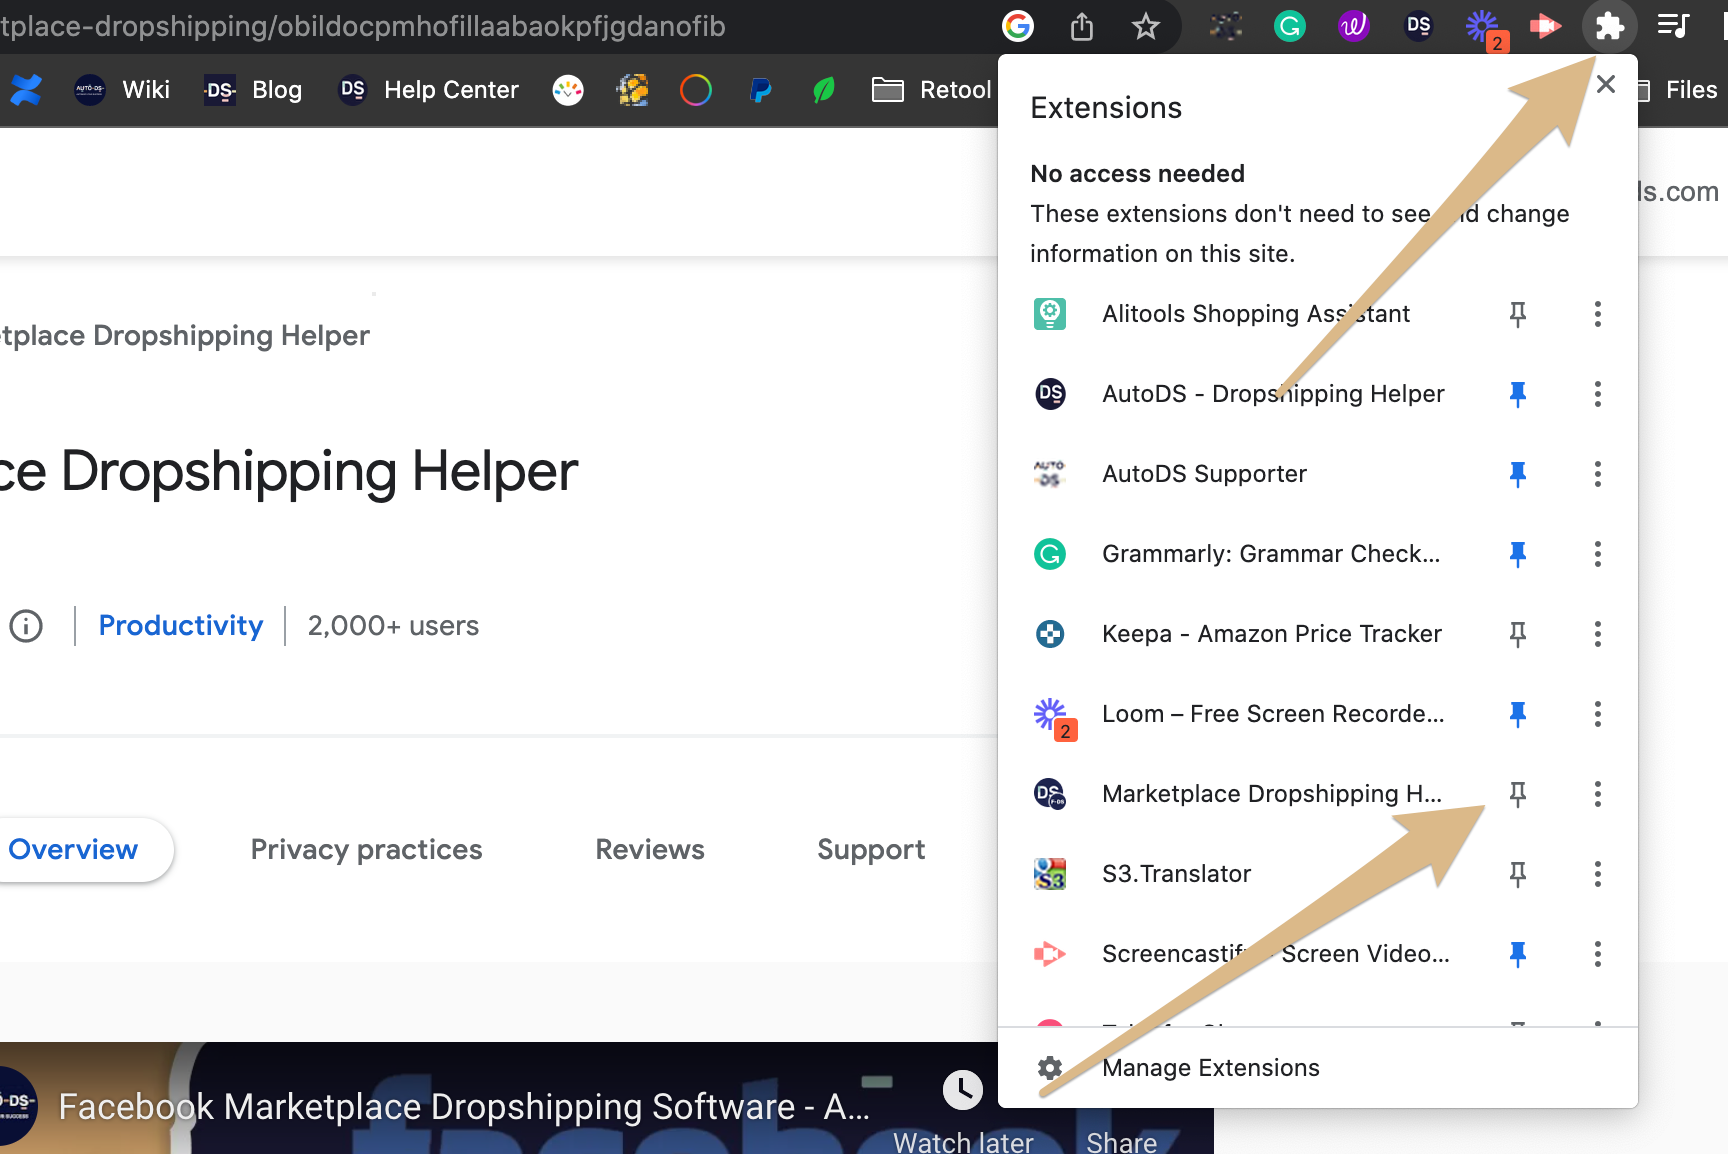
Task: Open the Productivity category link
Action: point(181,626)
